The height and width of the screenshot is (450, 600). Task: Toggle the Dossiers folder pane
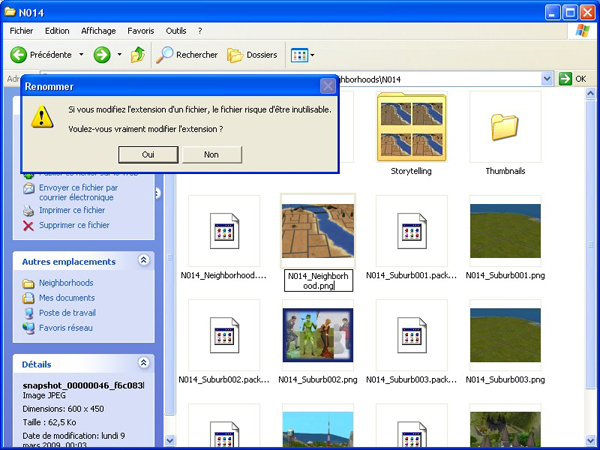click(252, 55)
